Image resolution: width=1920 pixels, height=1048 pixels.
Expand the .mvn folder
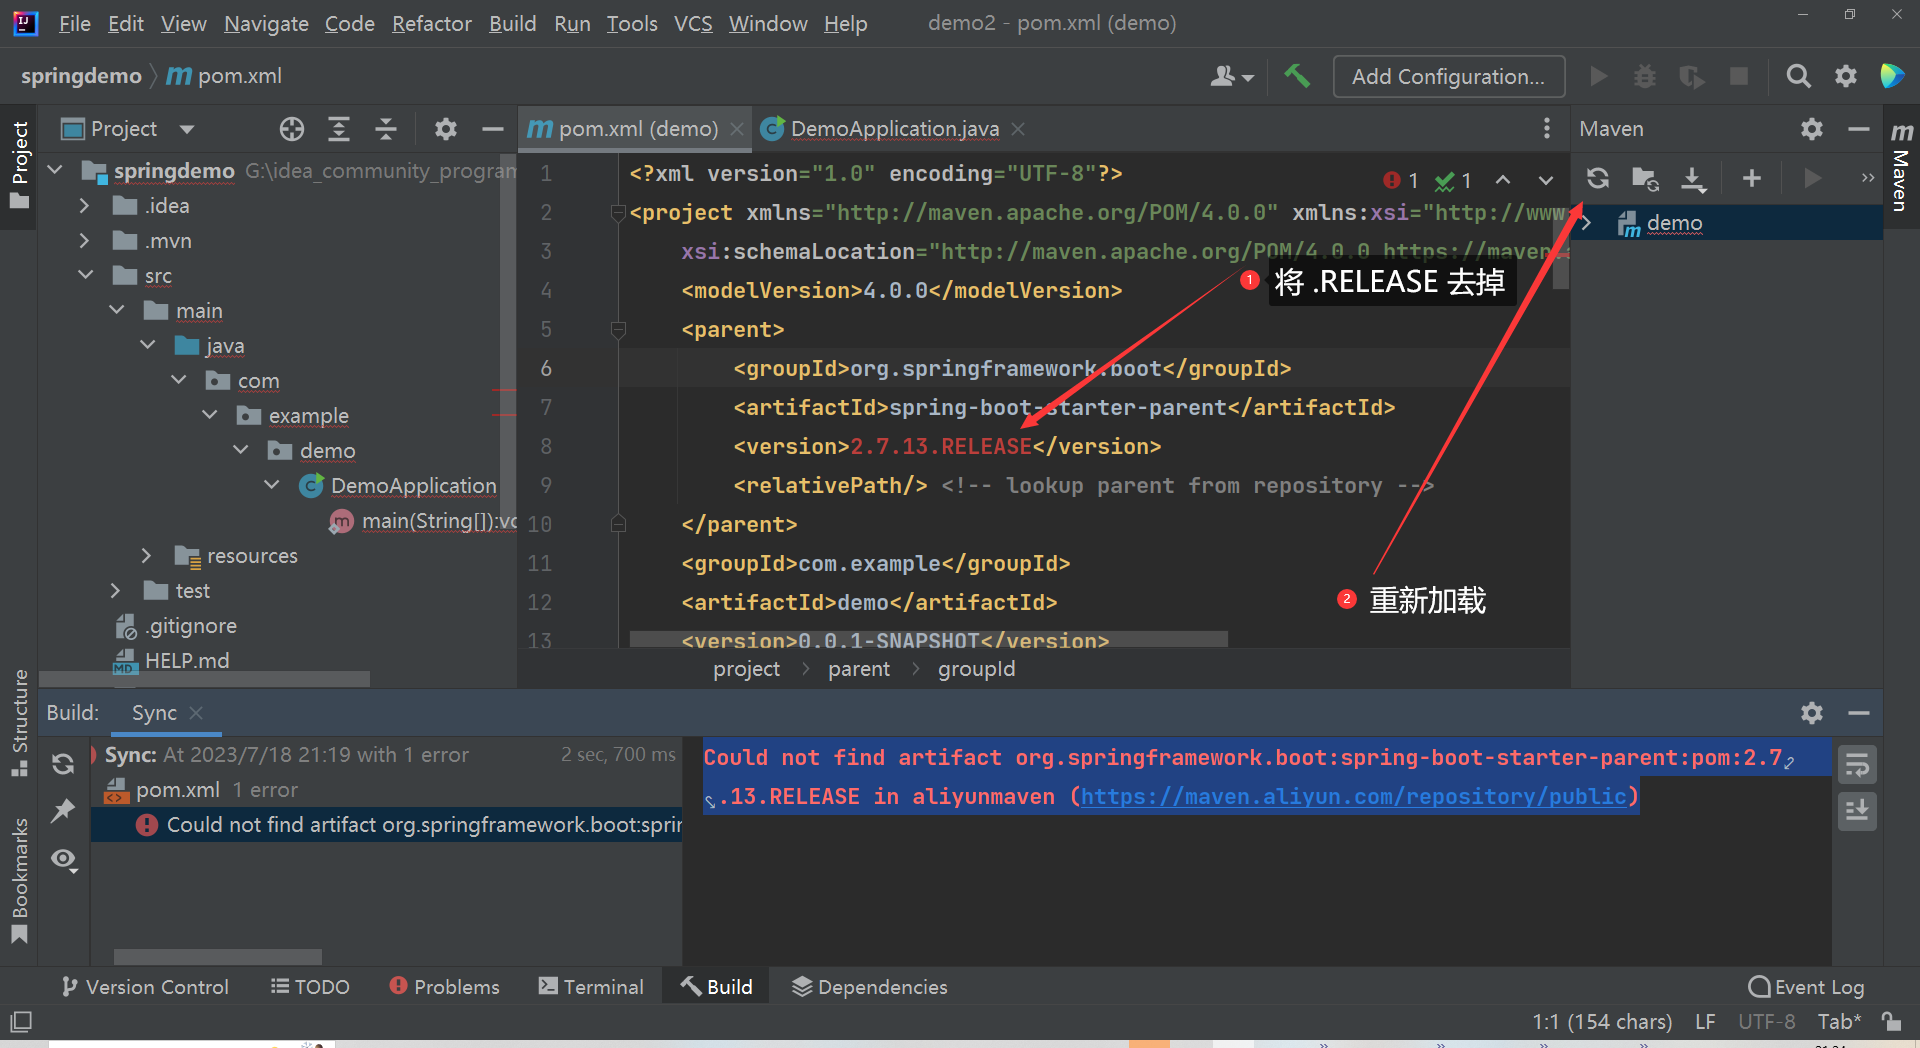(84, 240)
